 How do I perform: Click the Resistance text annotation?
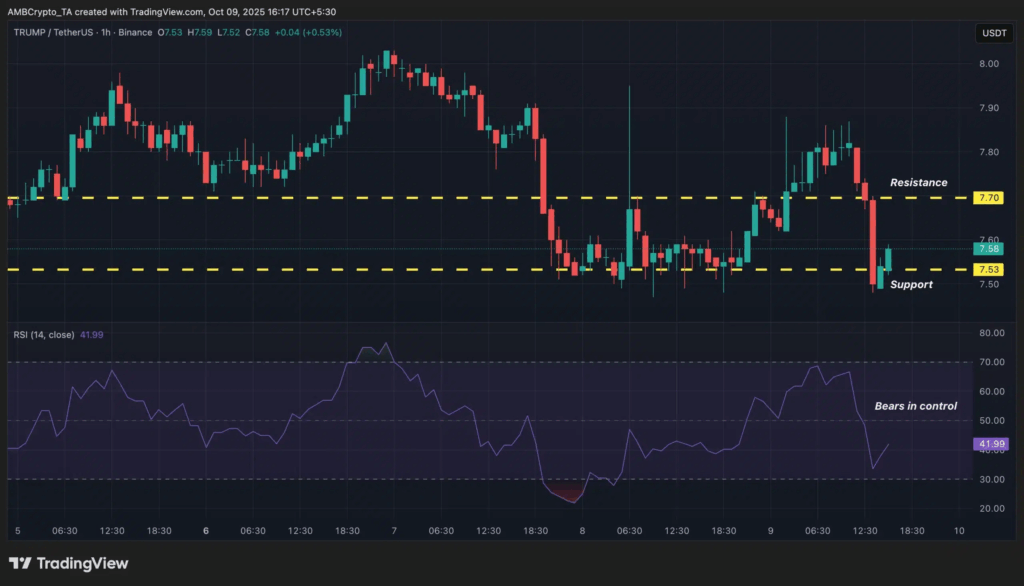pyautogui.click(x=917, y=183)
